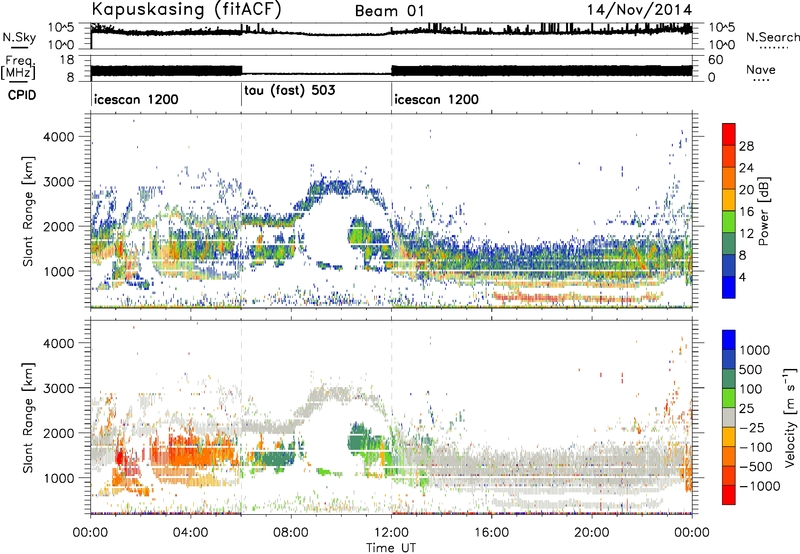
Task: Click the bright blue bottom Power colorbar segment
Action: (x=729, y=287)
